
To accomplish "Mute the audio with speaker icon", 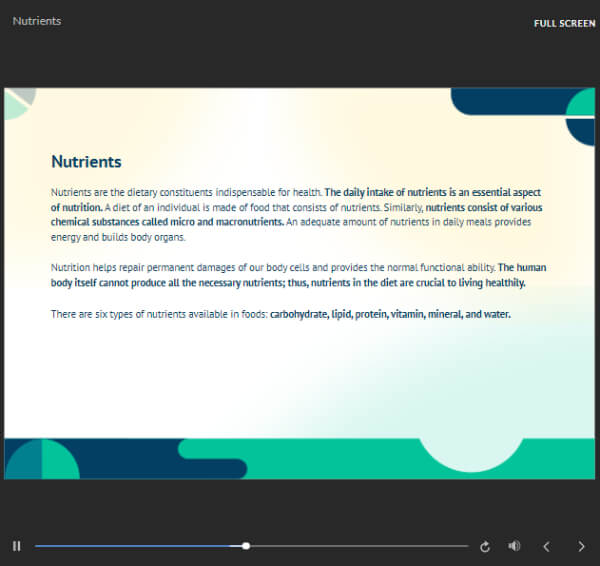I will pos(514,546).
